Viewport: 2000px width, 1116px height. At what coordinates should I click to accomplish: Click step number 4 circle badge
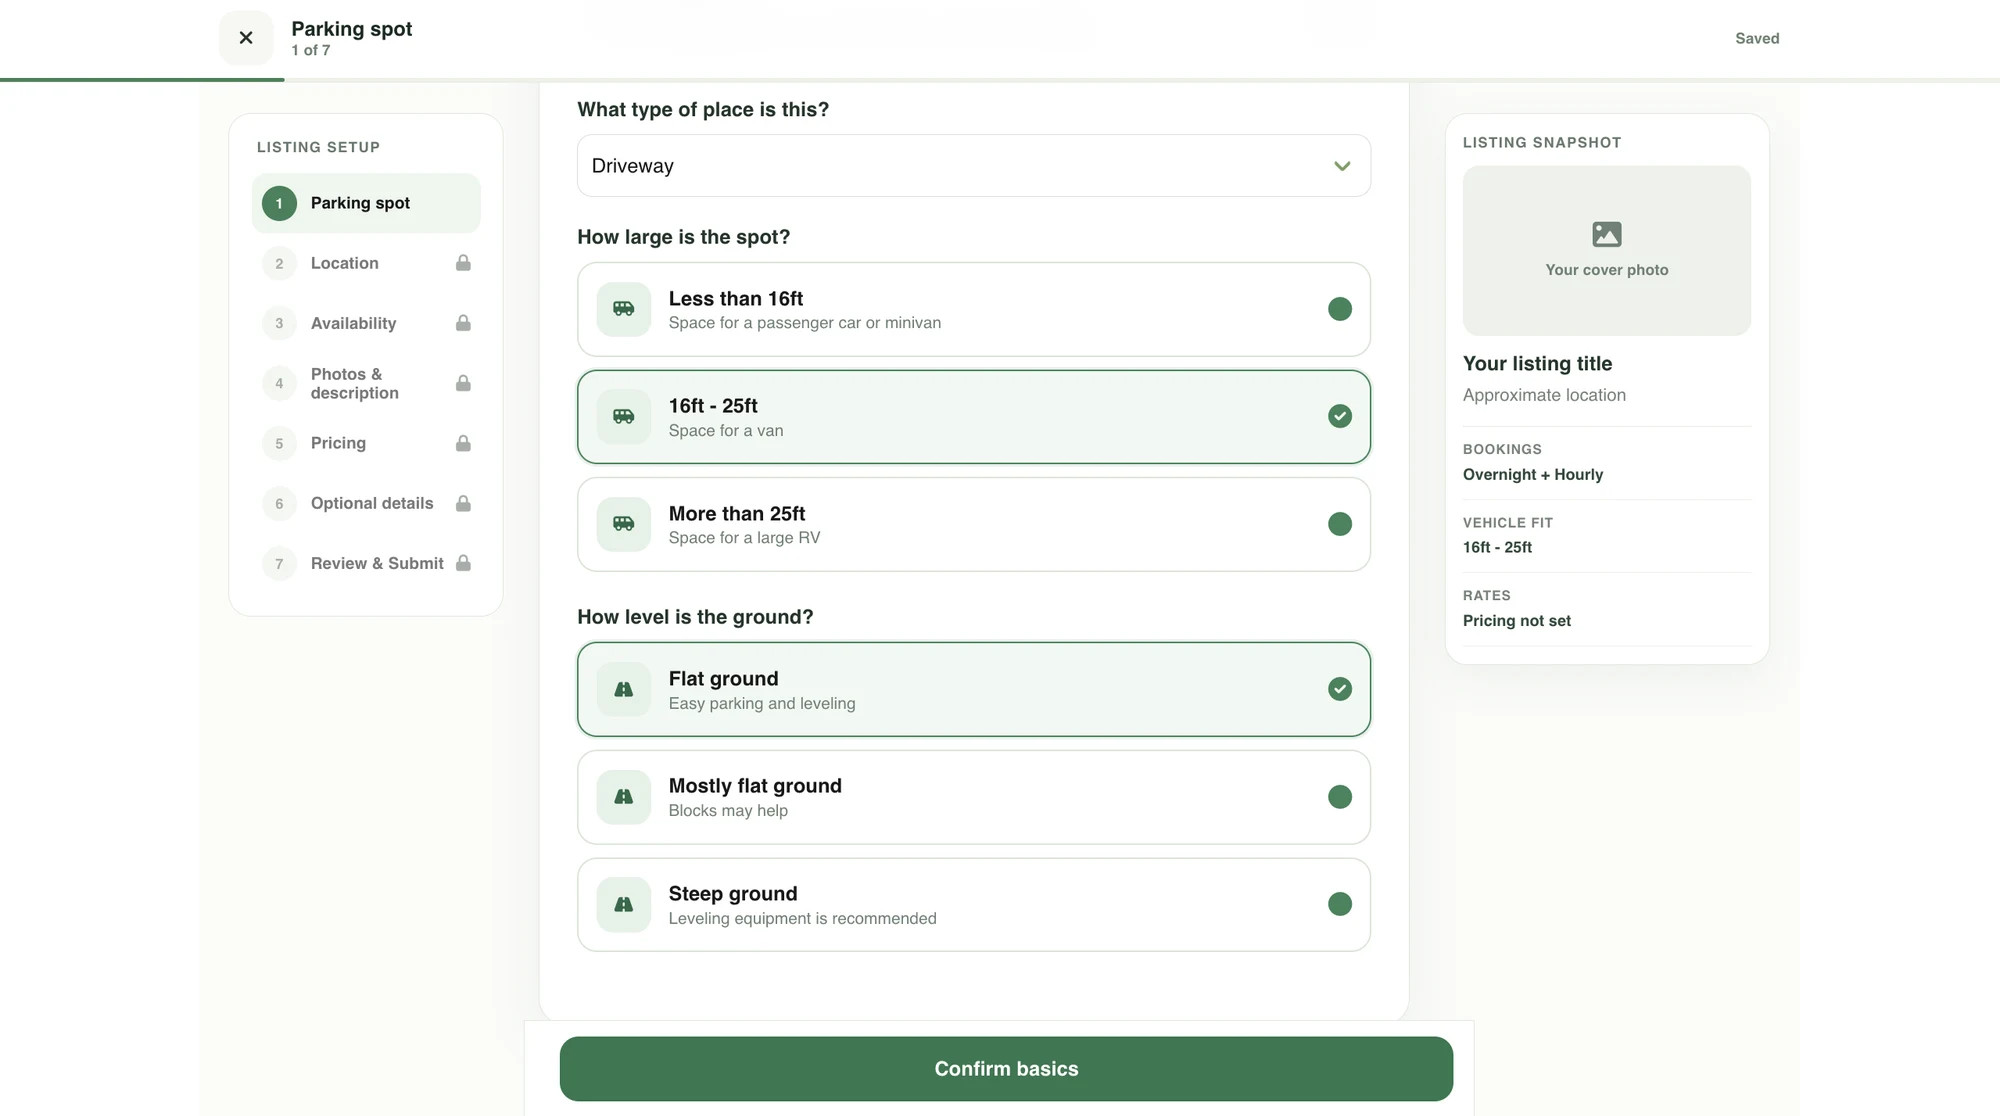coord(279,383)
